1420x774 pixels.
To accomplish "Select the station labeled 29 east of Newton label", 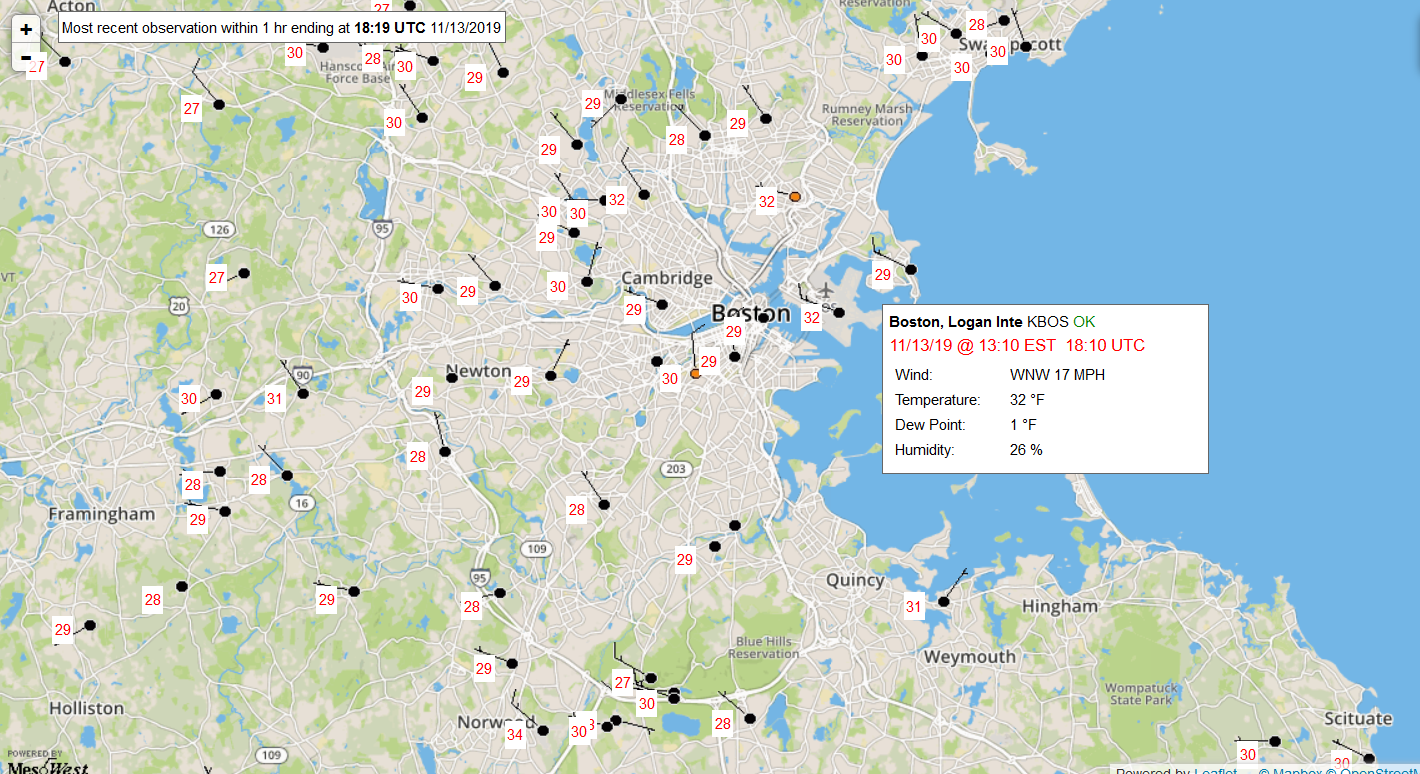I will pyautogui.click(x=550, y=376).
